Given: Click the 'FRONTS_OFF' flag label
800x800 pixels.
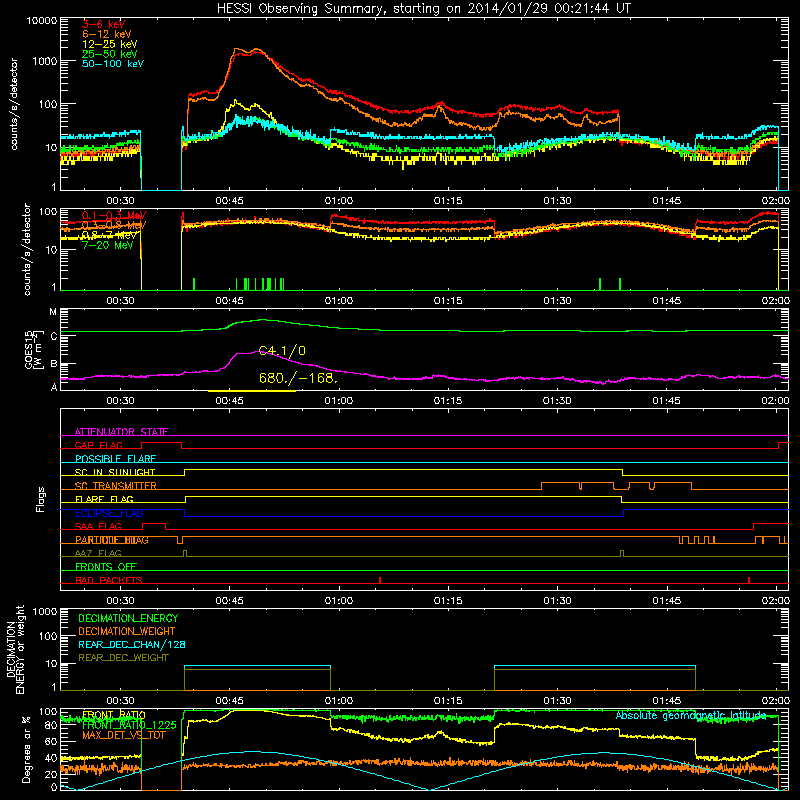Looking at the screenshot, I should [106, 567].
